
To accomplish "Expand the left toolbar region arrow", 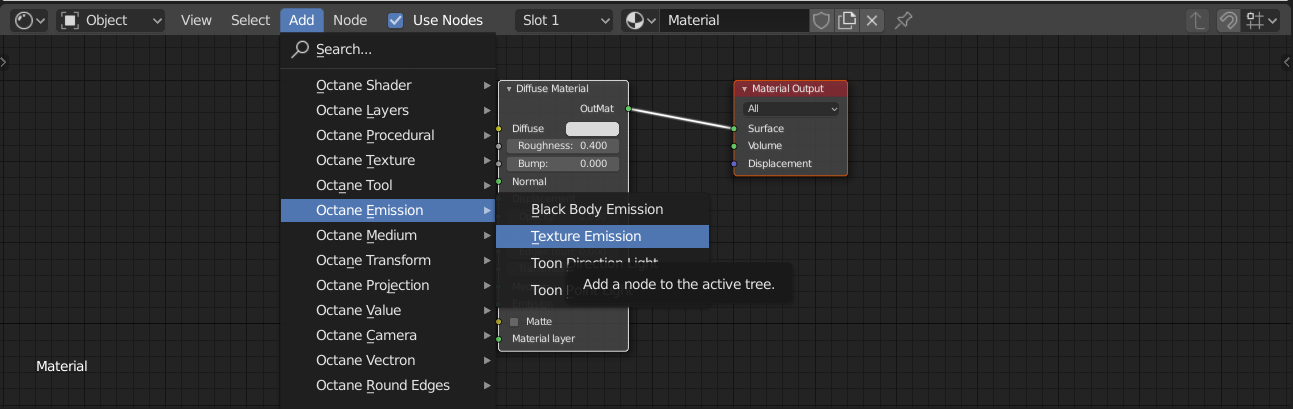I will 4,62.
